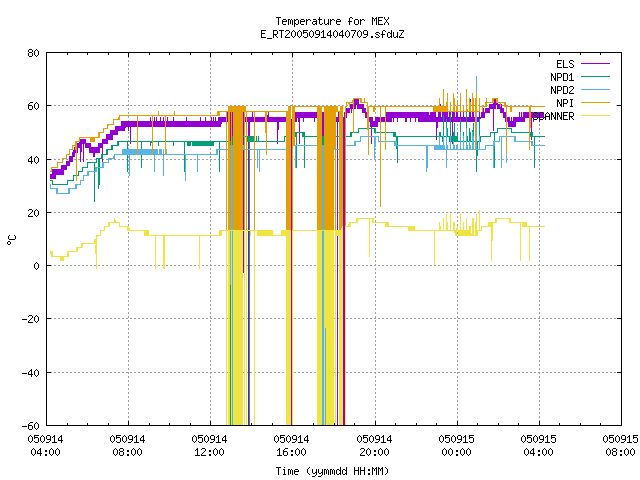This screenshot has width=640, height=480.
Task: Click the yellow SCANNER legend line sample
Action: coord(595,116)
